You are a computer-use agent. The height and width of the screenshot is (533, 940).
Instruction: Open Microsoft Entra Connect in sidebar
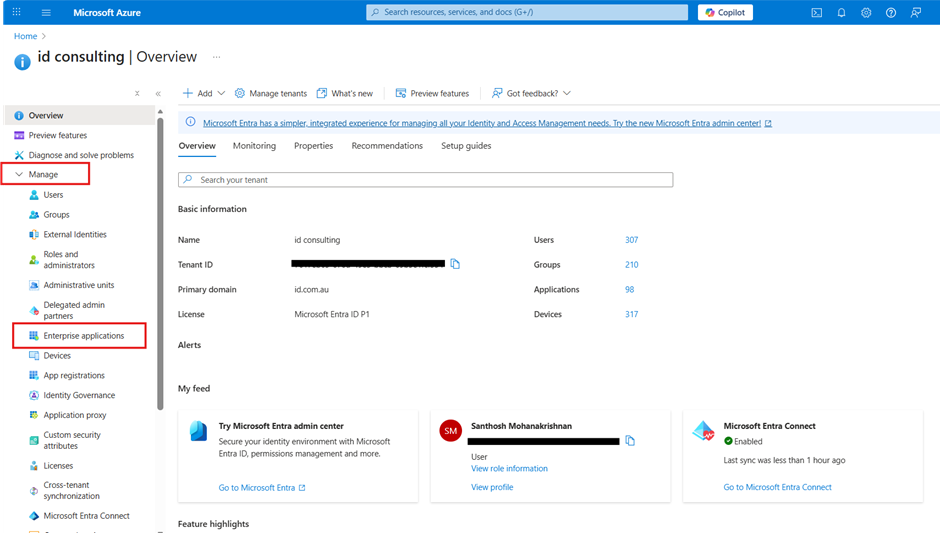pos(79,516)
